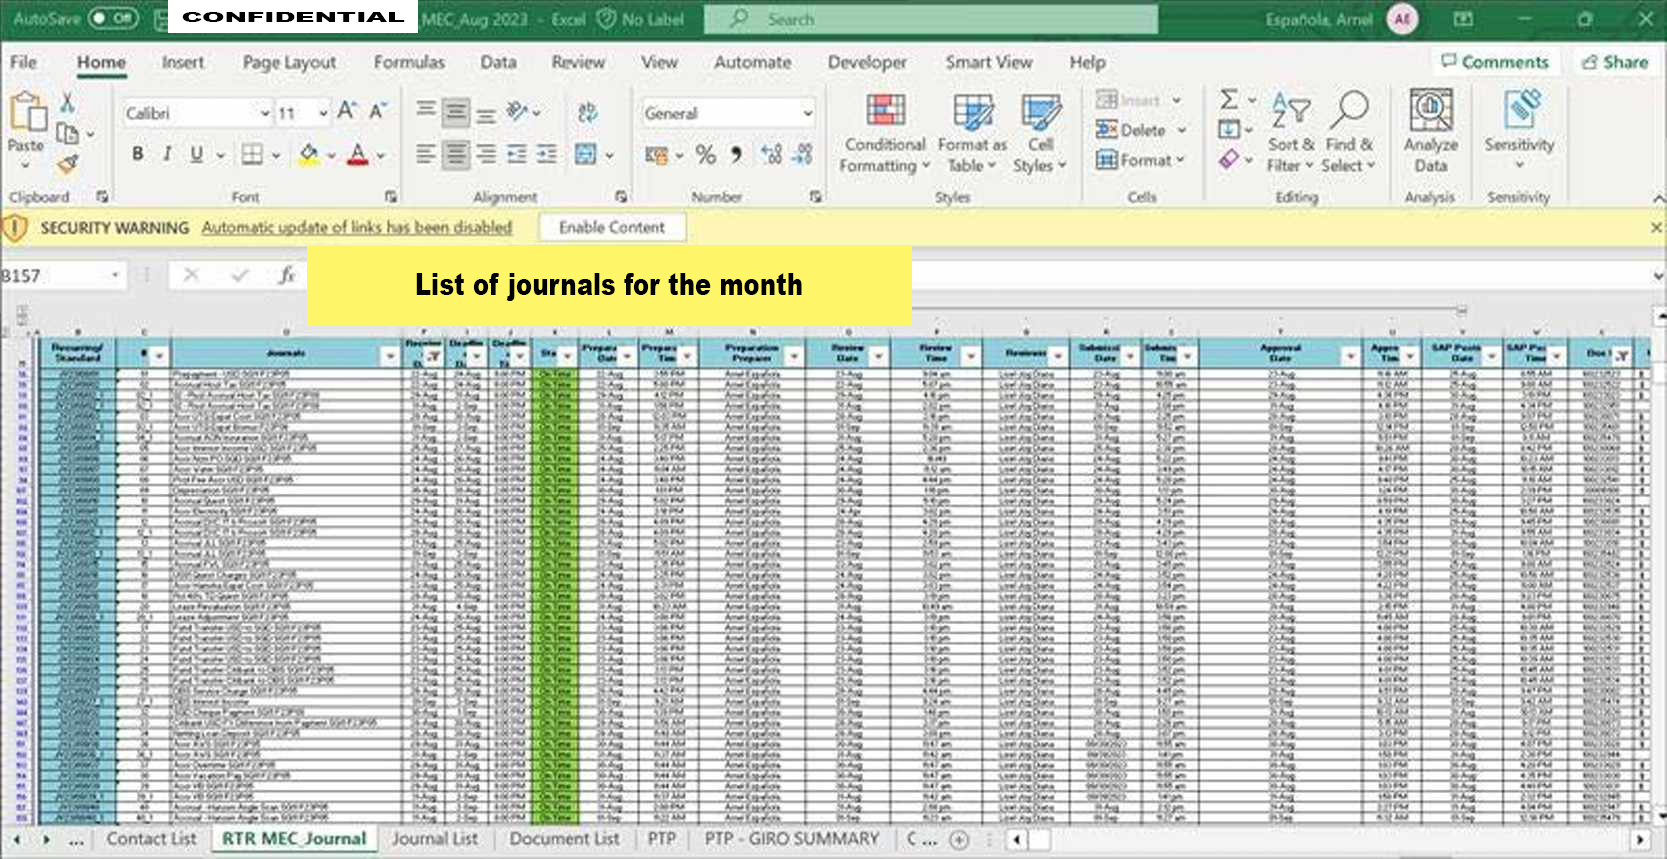Click Decrease Decimal icon

click(802, 154)
